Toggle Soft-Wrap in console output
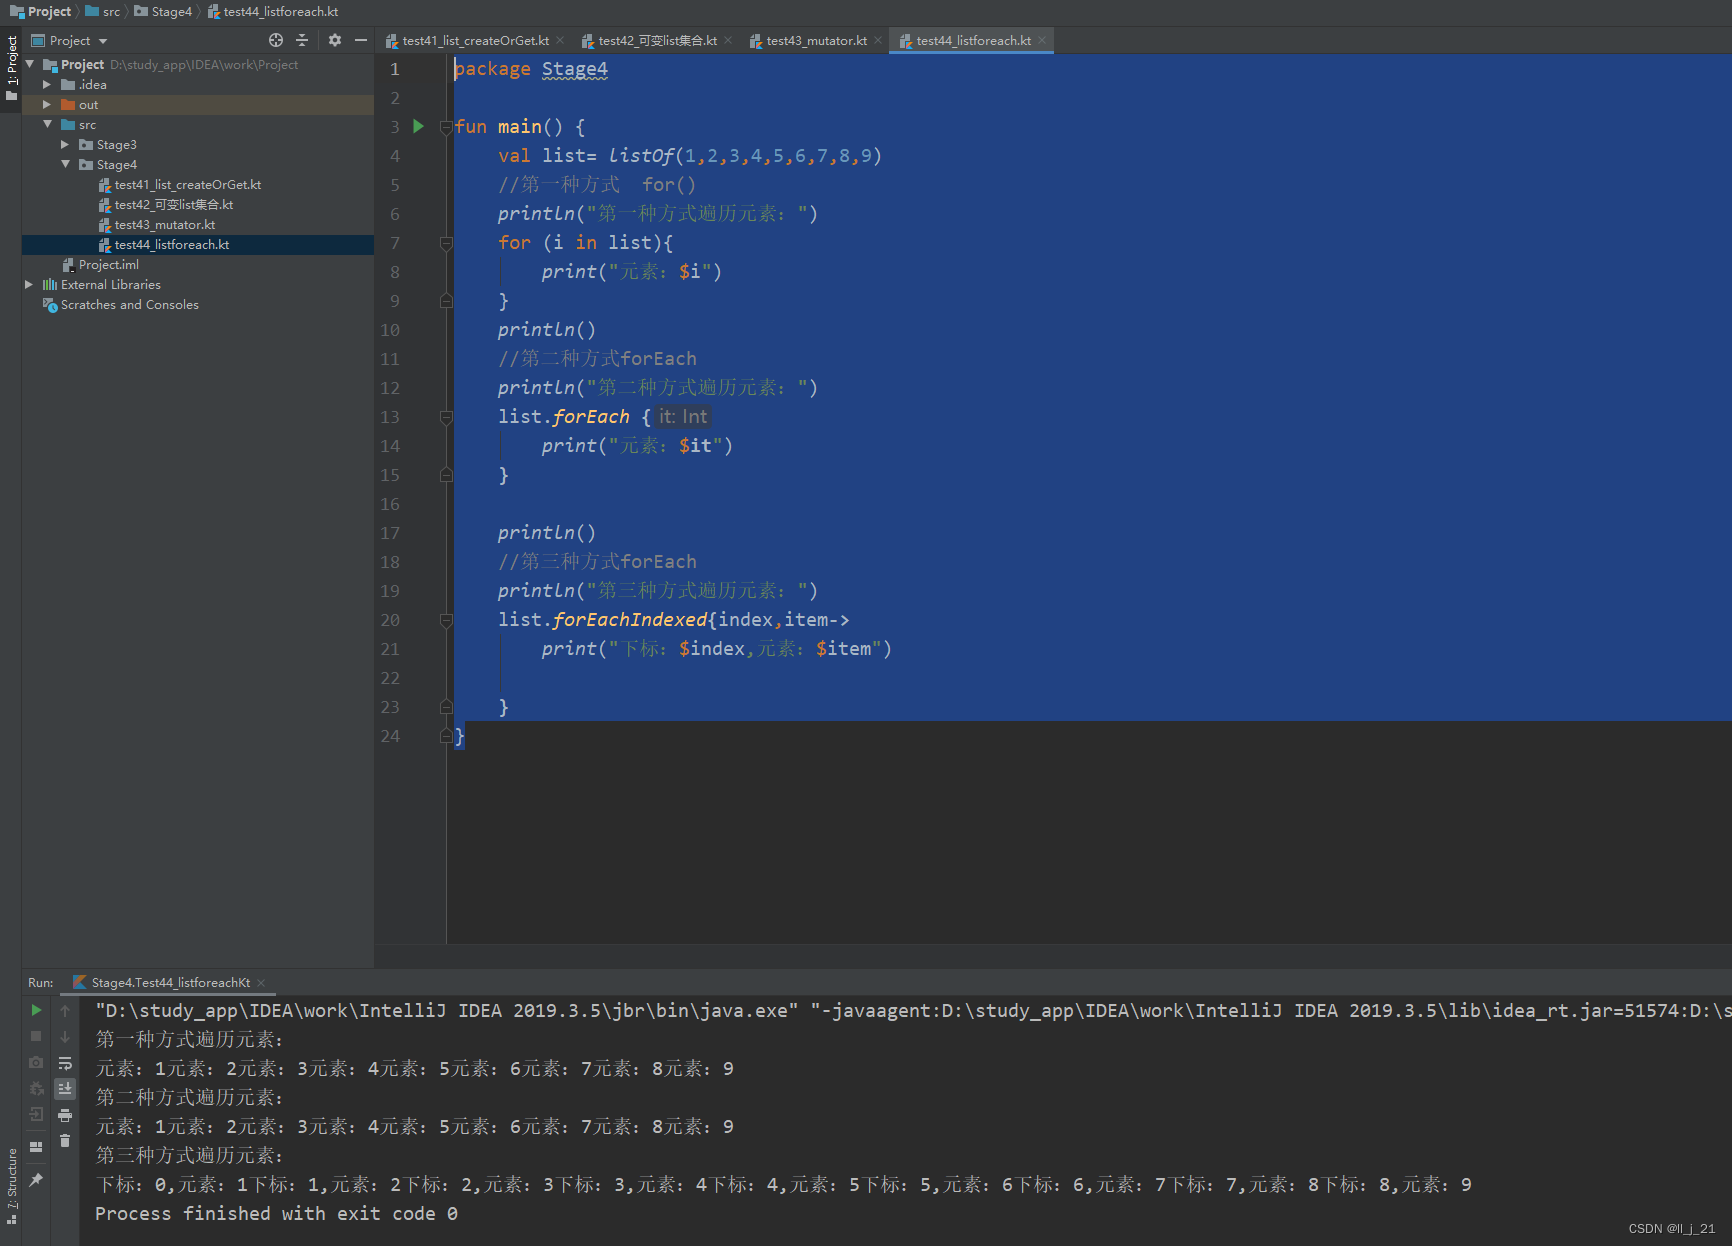The width and height of the screenshot is (1732, 1246). [65, 1063]
